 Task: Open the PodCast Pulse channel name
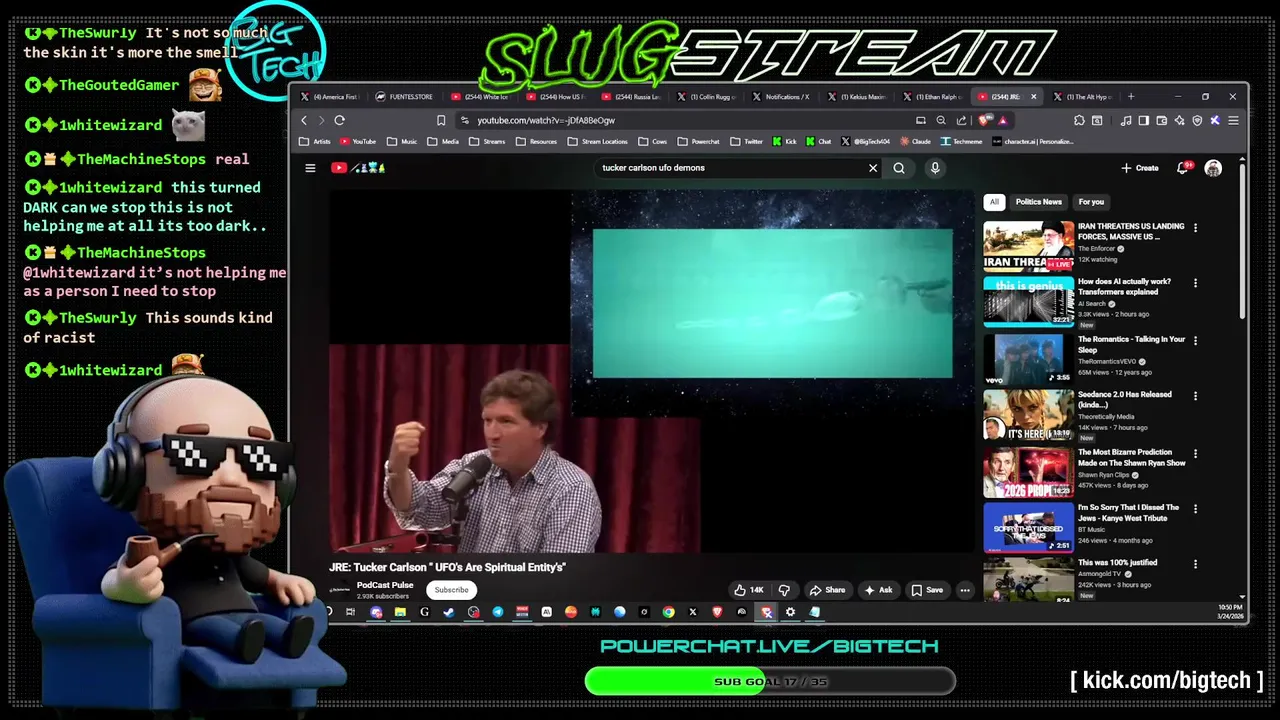pyautogui.click(x=385, y=585)
